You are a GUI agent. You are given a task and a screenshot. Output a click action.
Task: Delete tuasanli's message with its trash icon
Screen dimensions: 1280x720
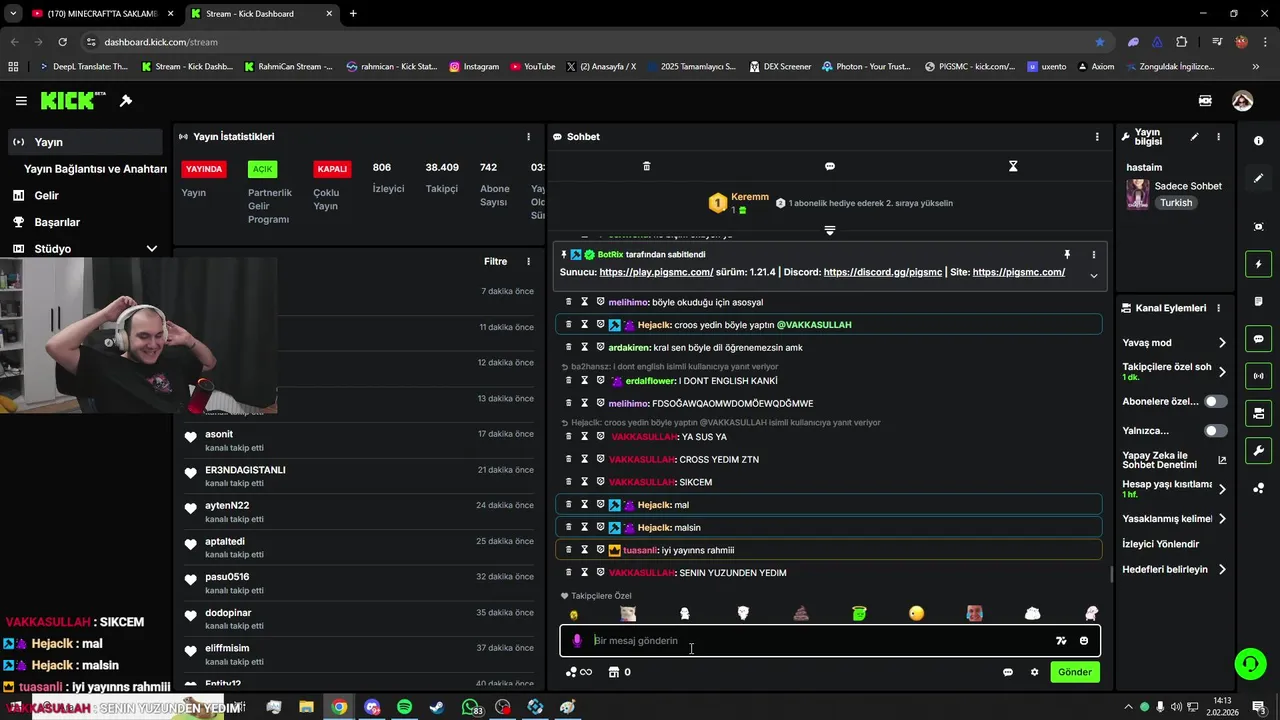(x=569, y=550)
